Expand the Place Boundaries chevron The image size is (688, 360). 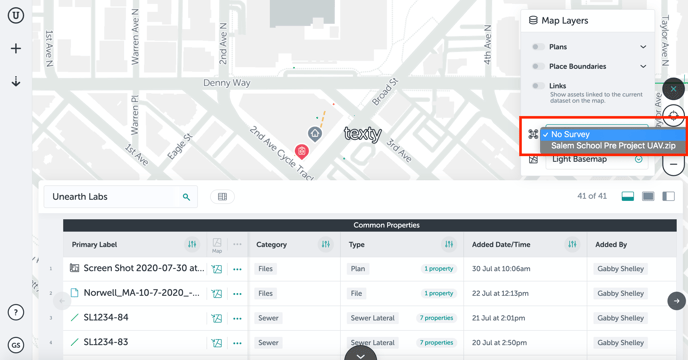pyautogui.click(x=643, y=66)
